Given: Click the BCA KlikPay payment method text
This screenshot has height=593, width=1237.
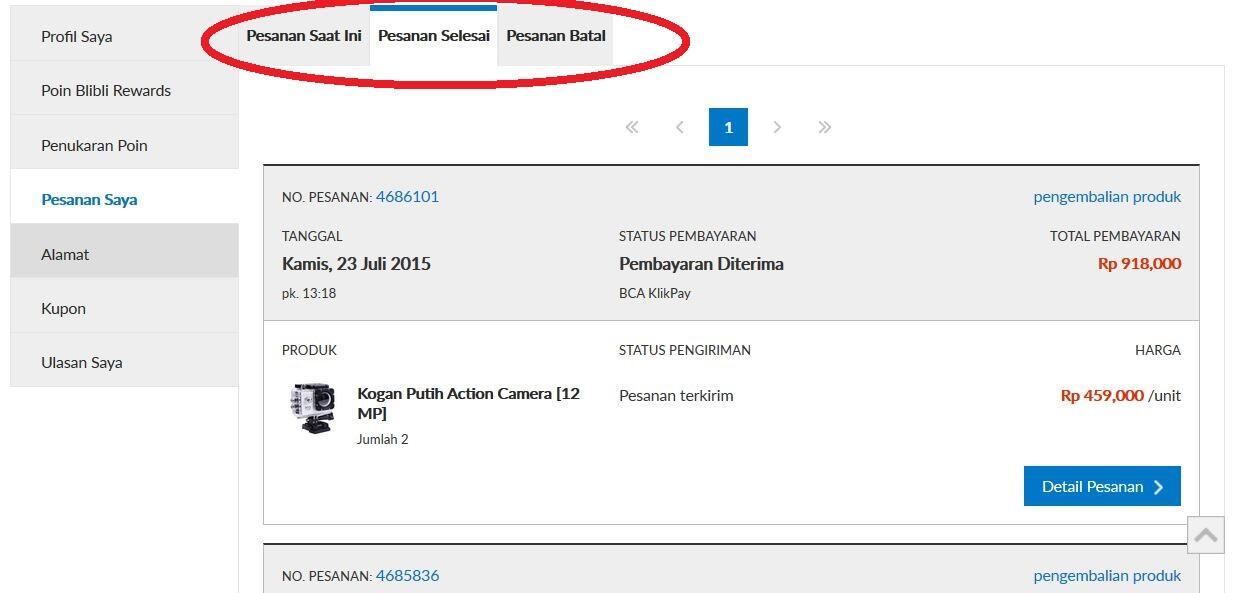Looking at the screenshot, I should [655, 293].
